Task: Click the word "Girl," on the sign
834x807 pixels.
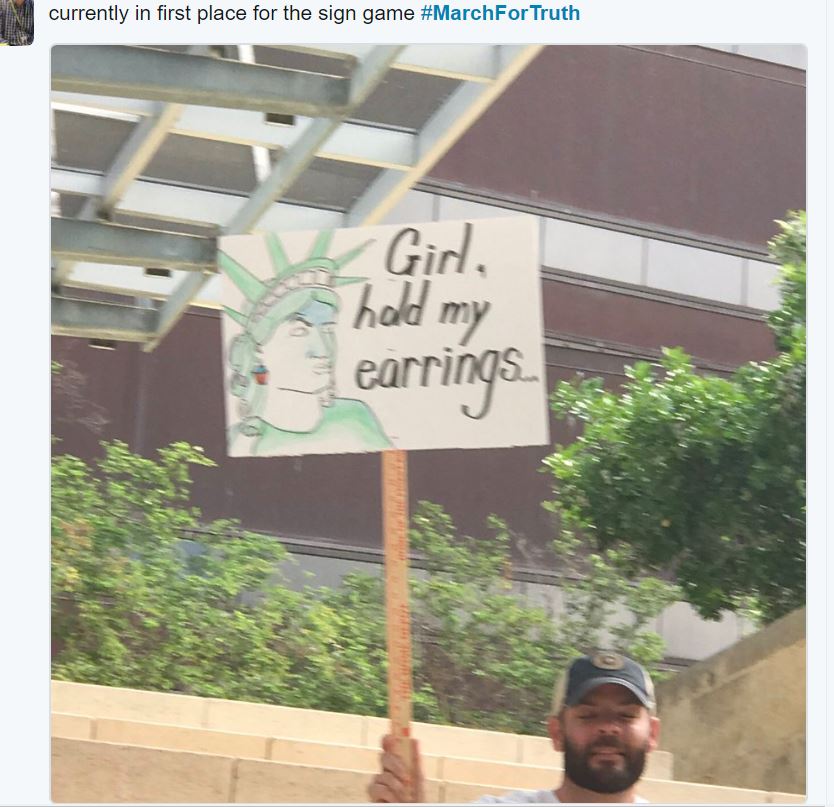Action: (x=433, y=256)
